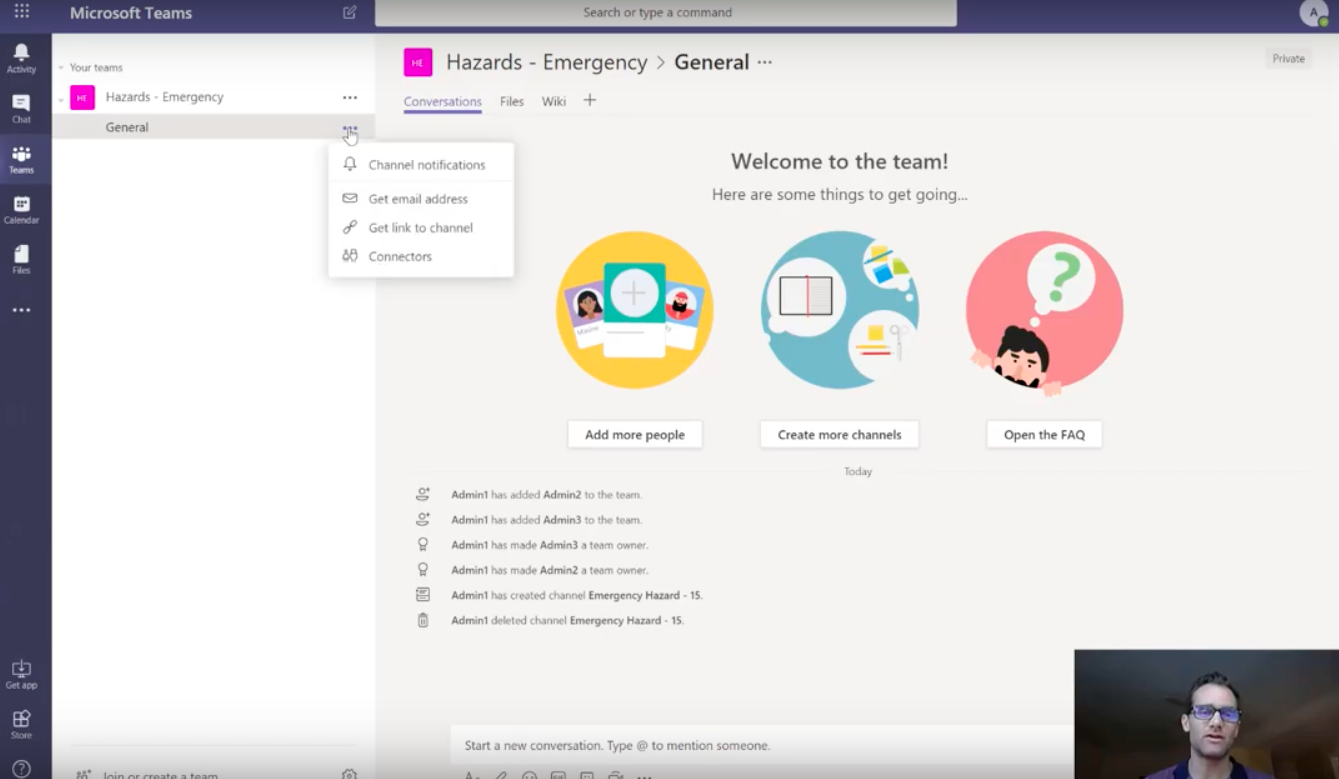The image size is (1339, 779).
Task: Click Join or create a team
Action: coord(160,774)
